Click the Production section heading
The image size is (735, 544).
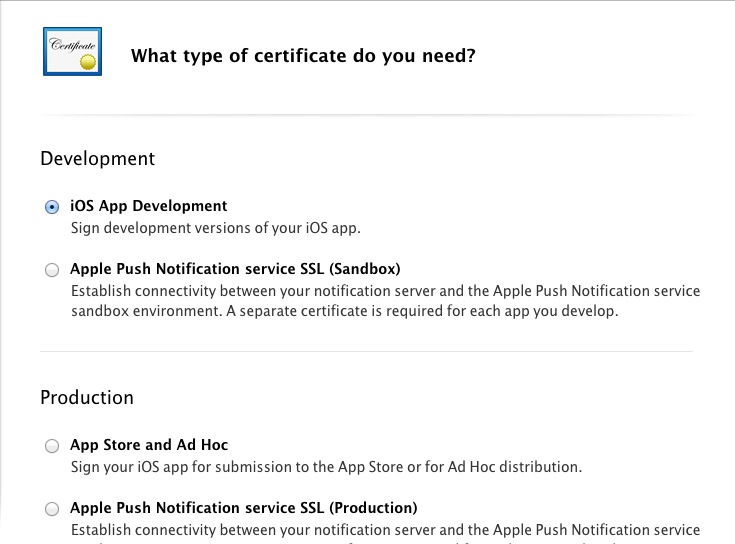click(87, 397)
